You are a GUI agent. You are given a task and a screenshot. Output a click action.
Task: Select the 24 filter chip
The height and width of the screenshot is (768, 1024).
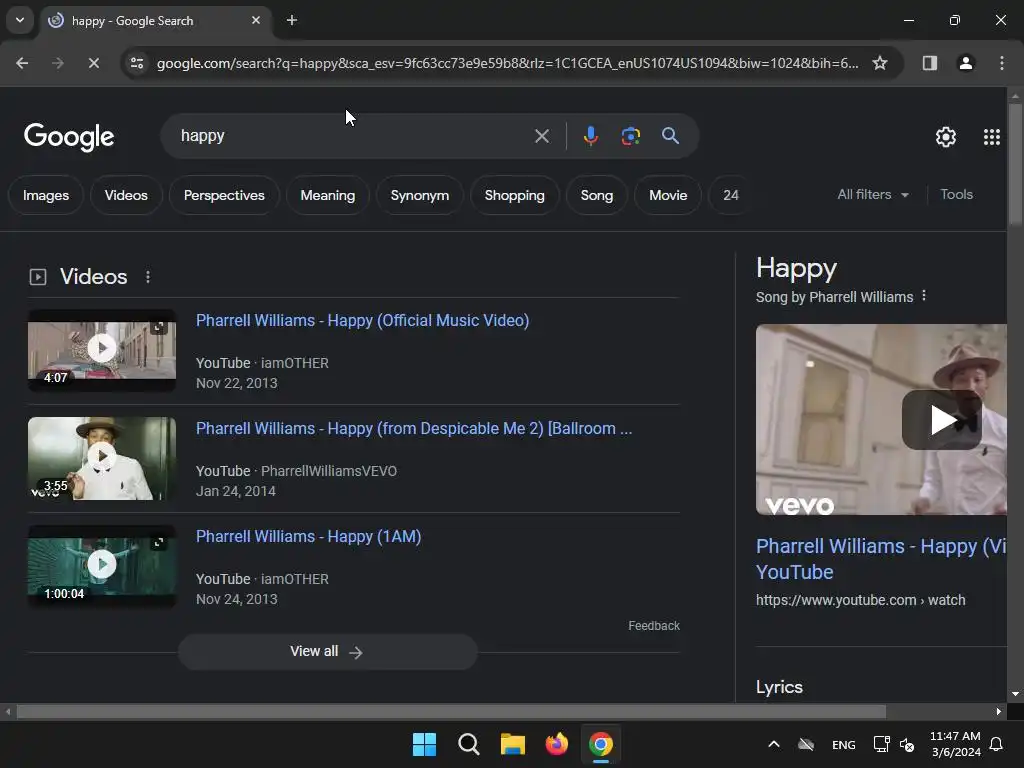point(731,195)
